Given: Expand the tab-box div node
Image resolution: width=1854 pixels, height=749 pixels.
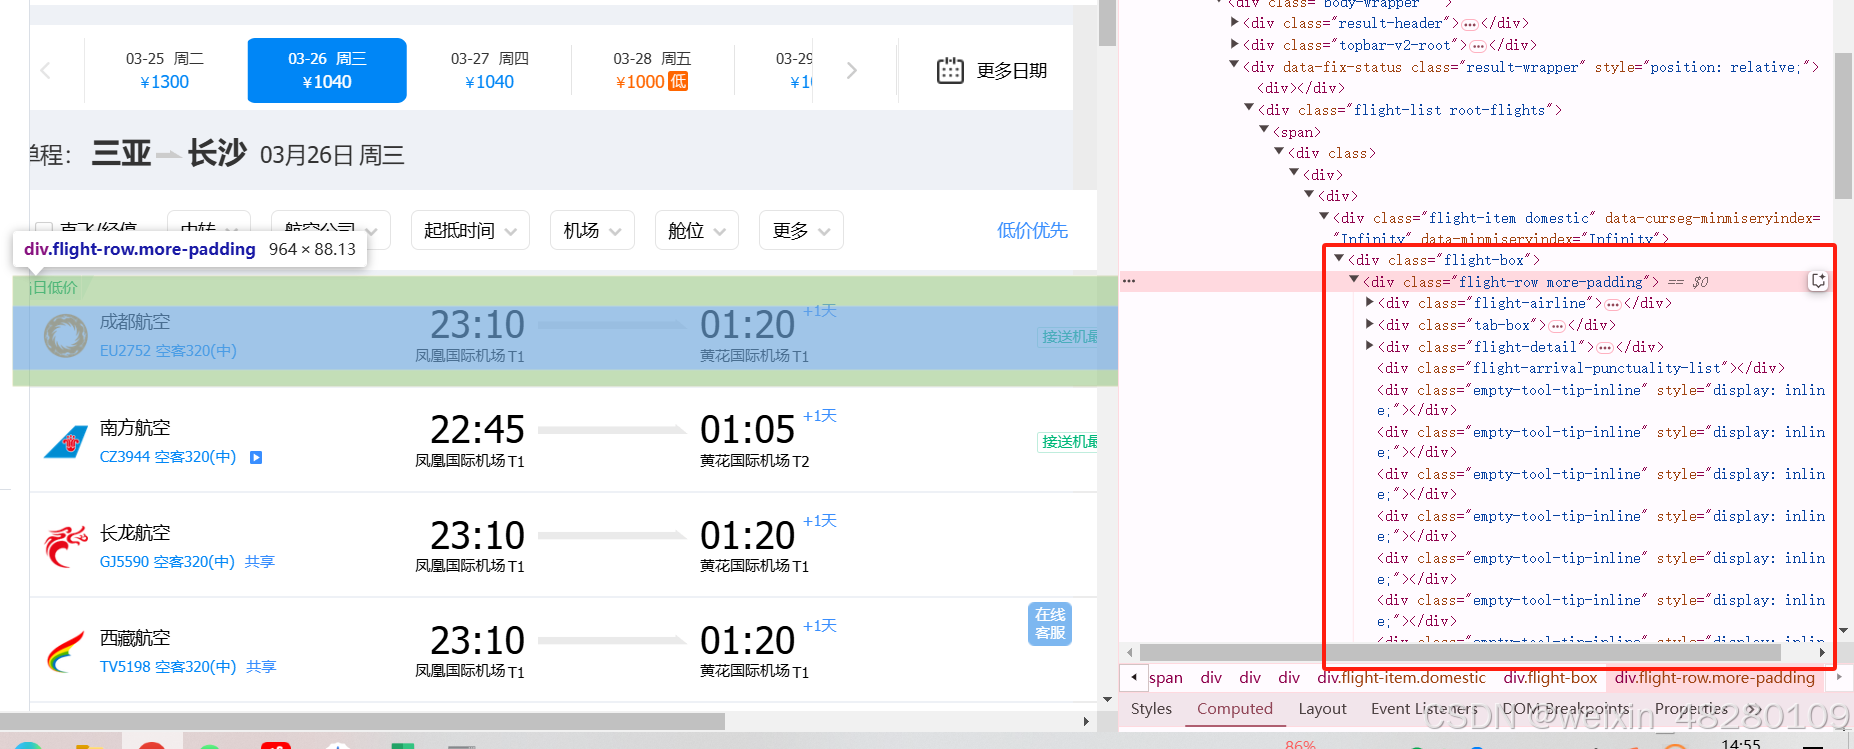Looking at the screenshot, I should pyautogui.click(x=1370, y=325).
